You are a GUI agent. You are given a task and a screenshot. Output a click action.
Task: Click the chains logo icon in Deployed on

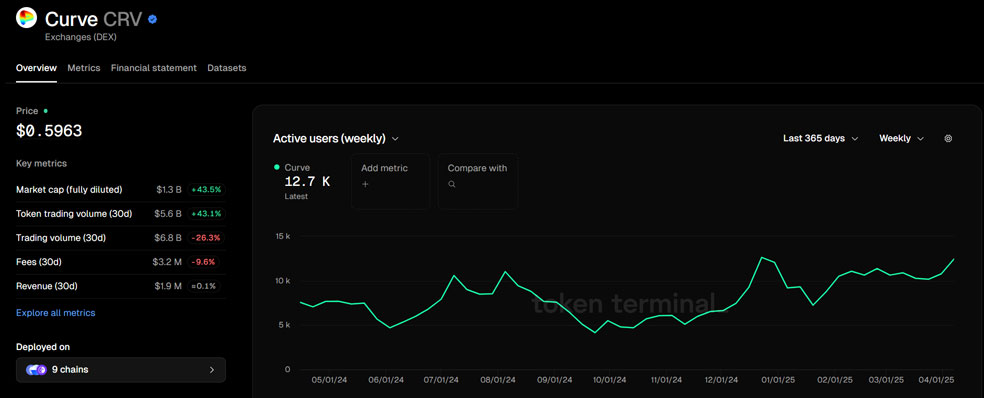(36, 370)
